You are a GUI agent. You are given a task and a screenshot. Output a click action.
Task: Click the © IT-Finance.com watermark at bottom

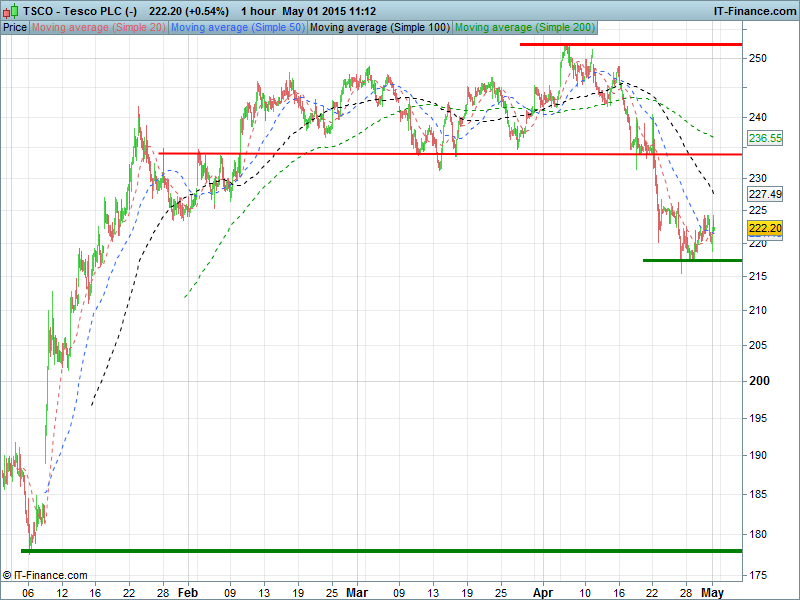45,575
